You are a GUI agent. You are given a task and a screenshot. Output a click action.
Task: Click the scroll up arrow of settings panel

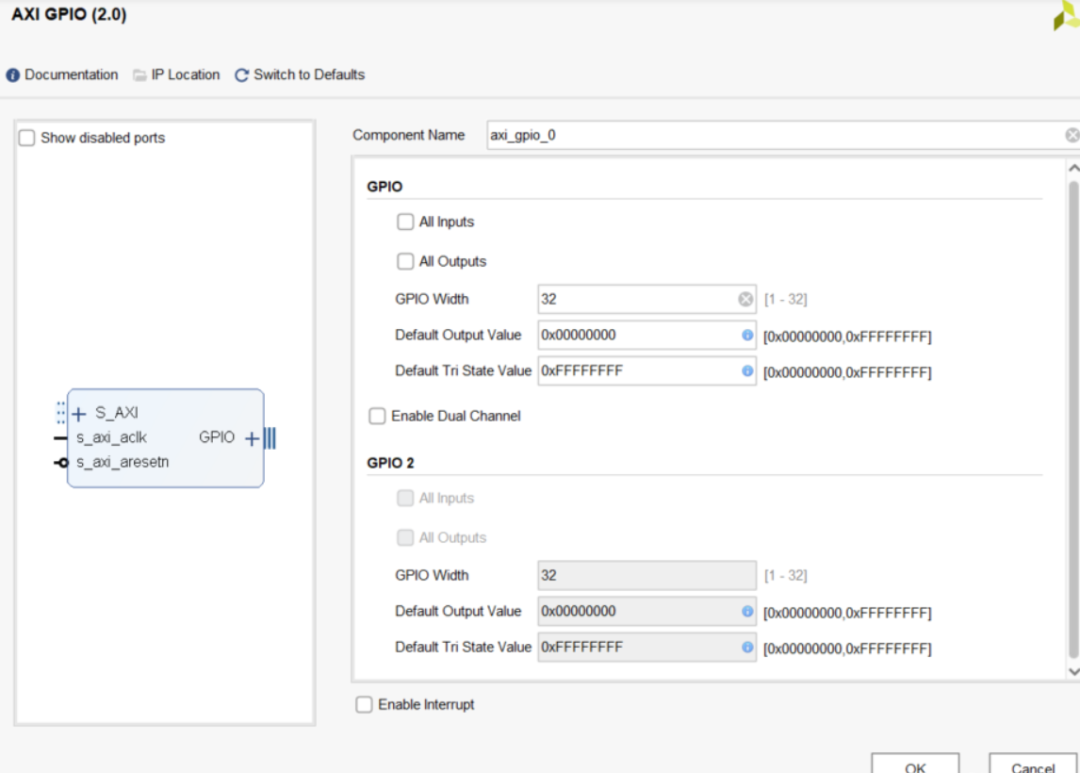coord(1073,168)
